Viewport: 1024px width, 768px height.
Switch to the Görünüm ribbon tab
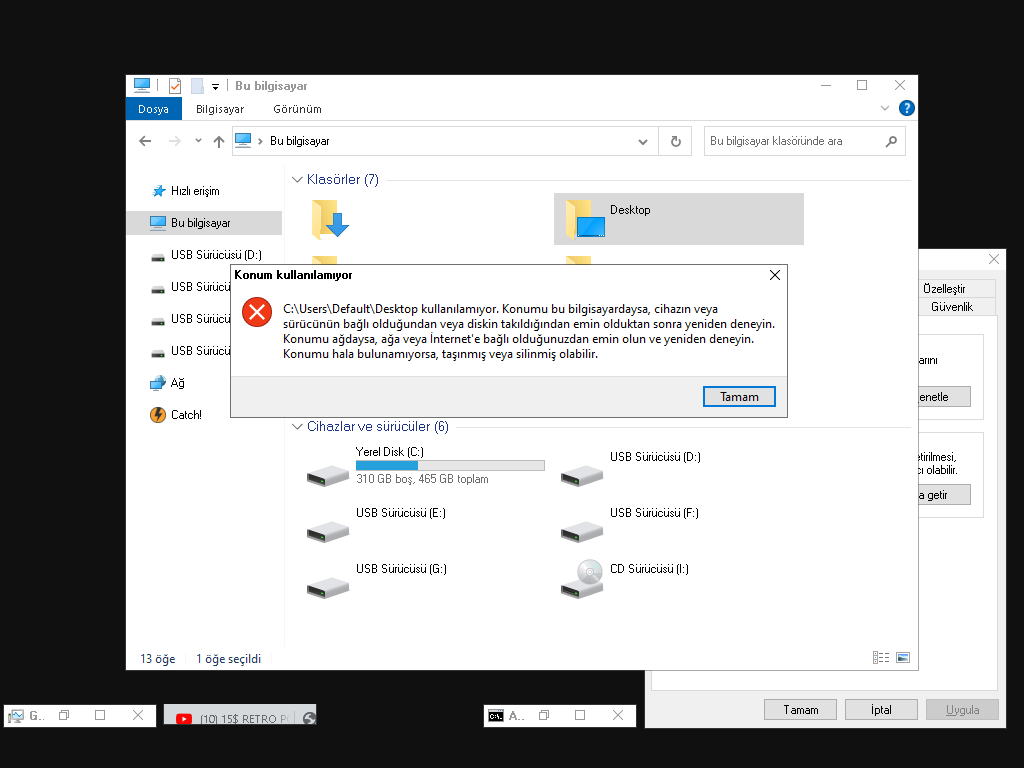[297, 109]
